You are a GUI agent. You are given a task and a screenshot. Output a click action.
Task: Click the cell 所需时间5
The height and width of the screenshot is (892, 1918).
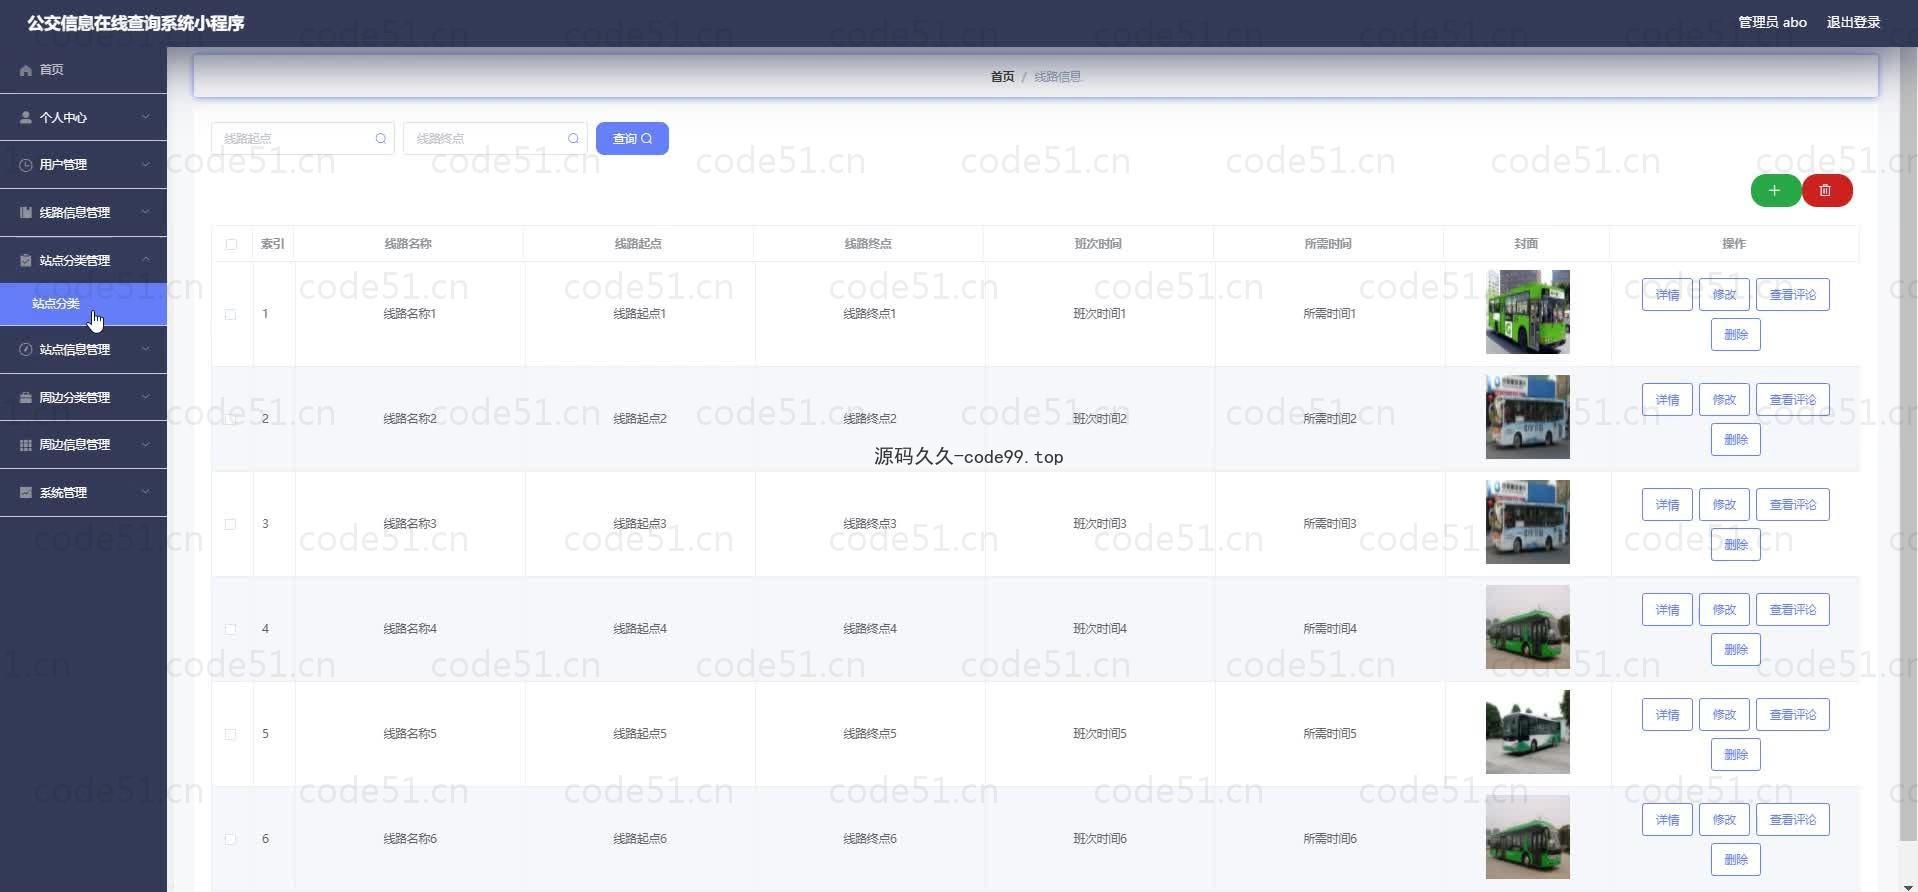coord(1330,734)
